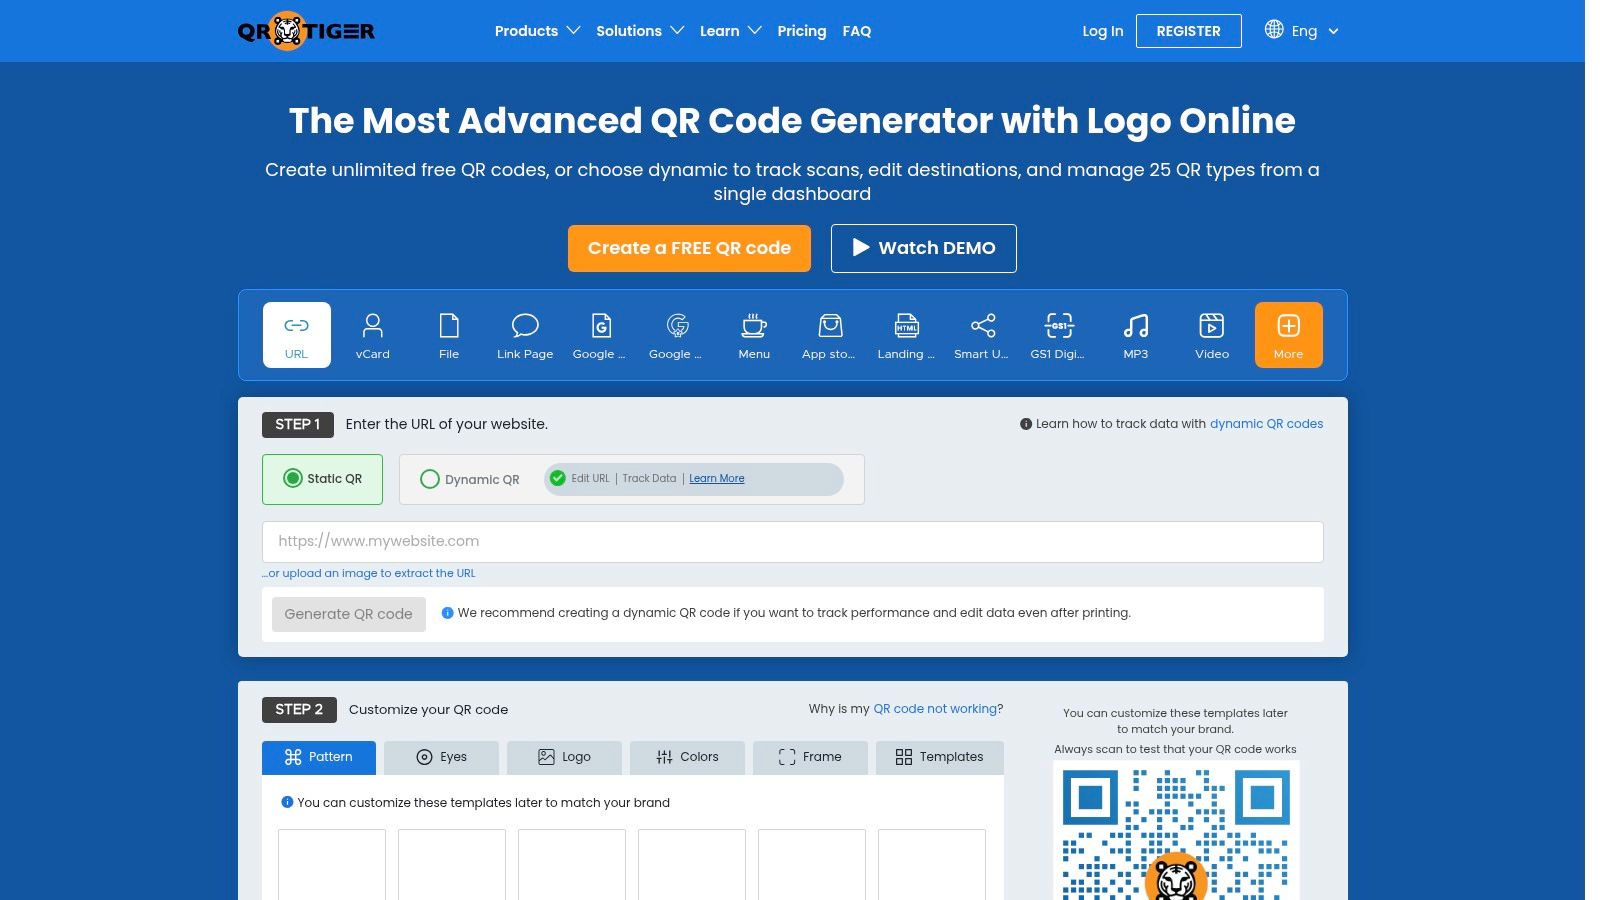1600x900 pixels.
Task: Pick the File QR type
Action: pyautogui.click(x=449, y=335)
